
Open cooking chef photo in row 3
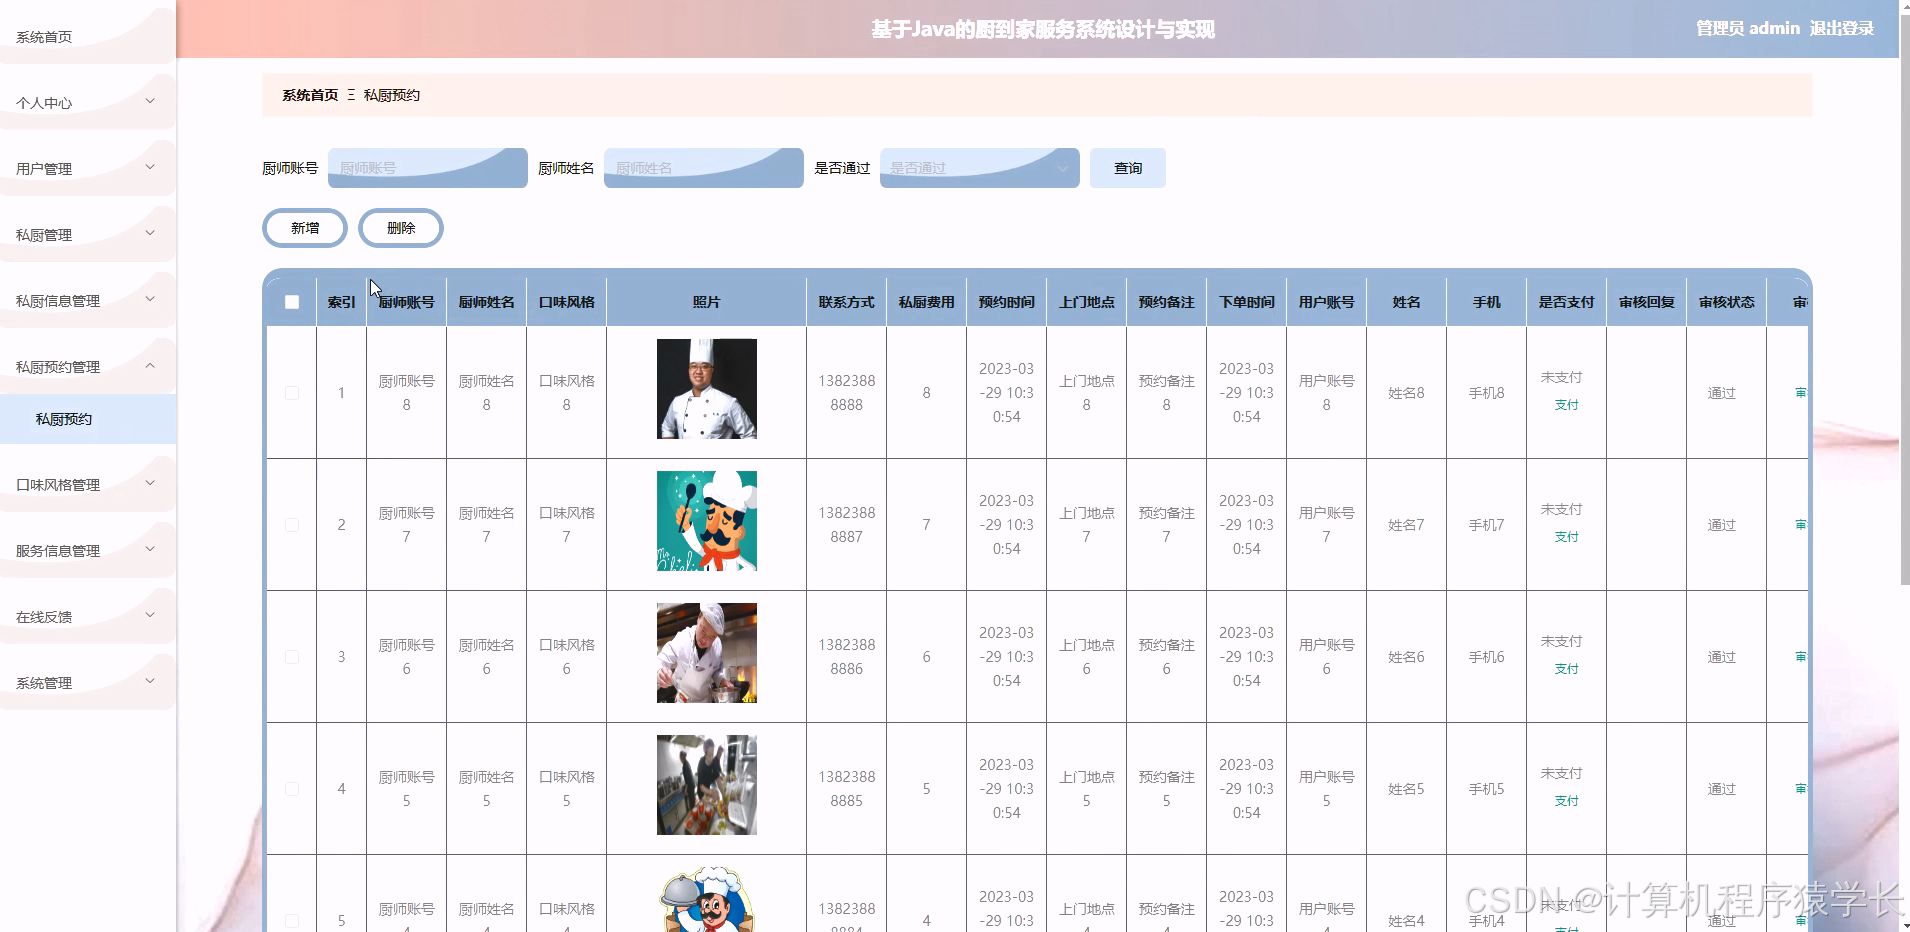click(x=707, y=653)
